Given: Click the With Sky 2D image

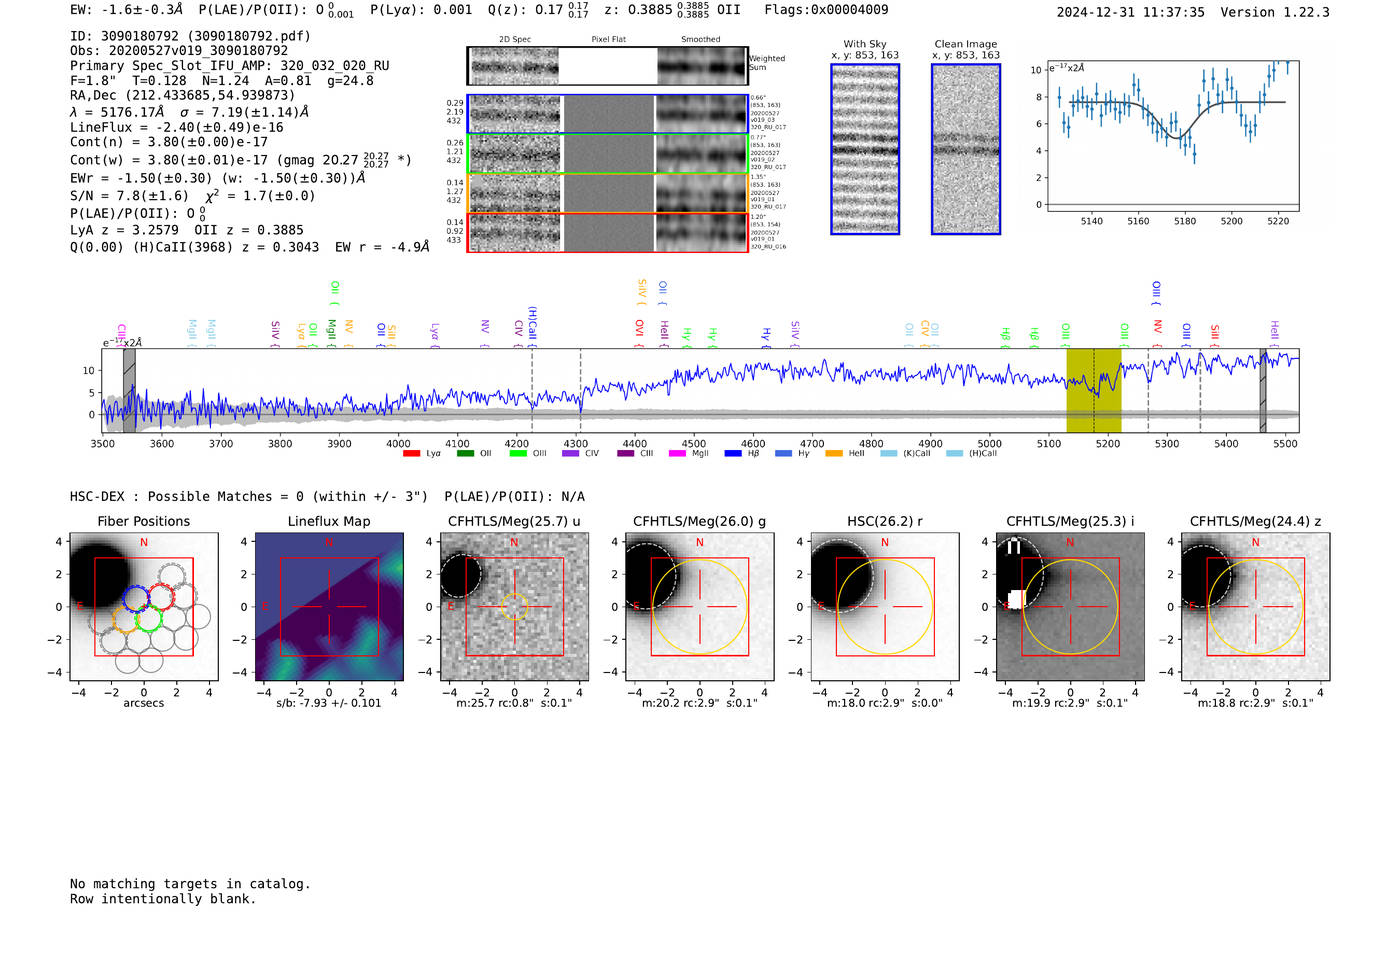Looking at the screenshot, I should [865, 149].
